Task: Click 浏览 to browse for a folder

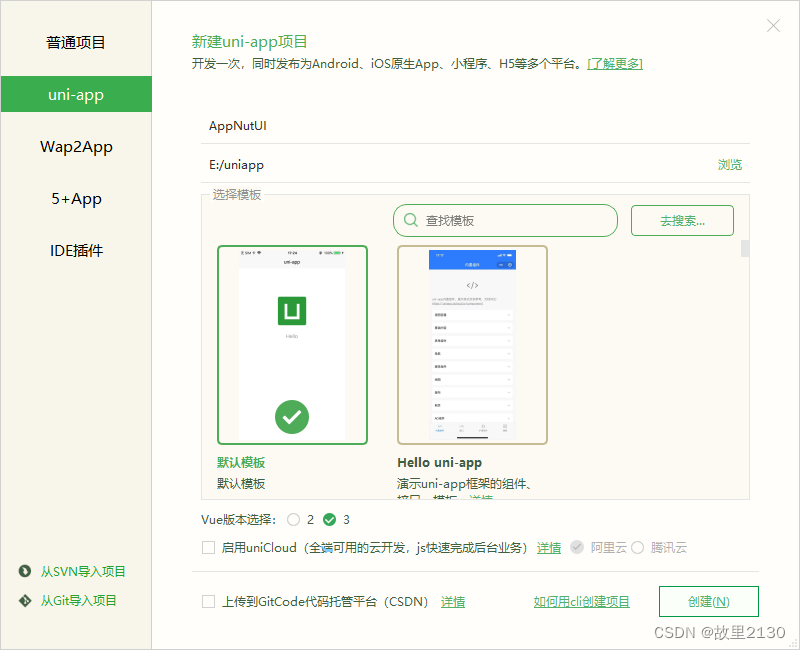Action: (730, 165)
